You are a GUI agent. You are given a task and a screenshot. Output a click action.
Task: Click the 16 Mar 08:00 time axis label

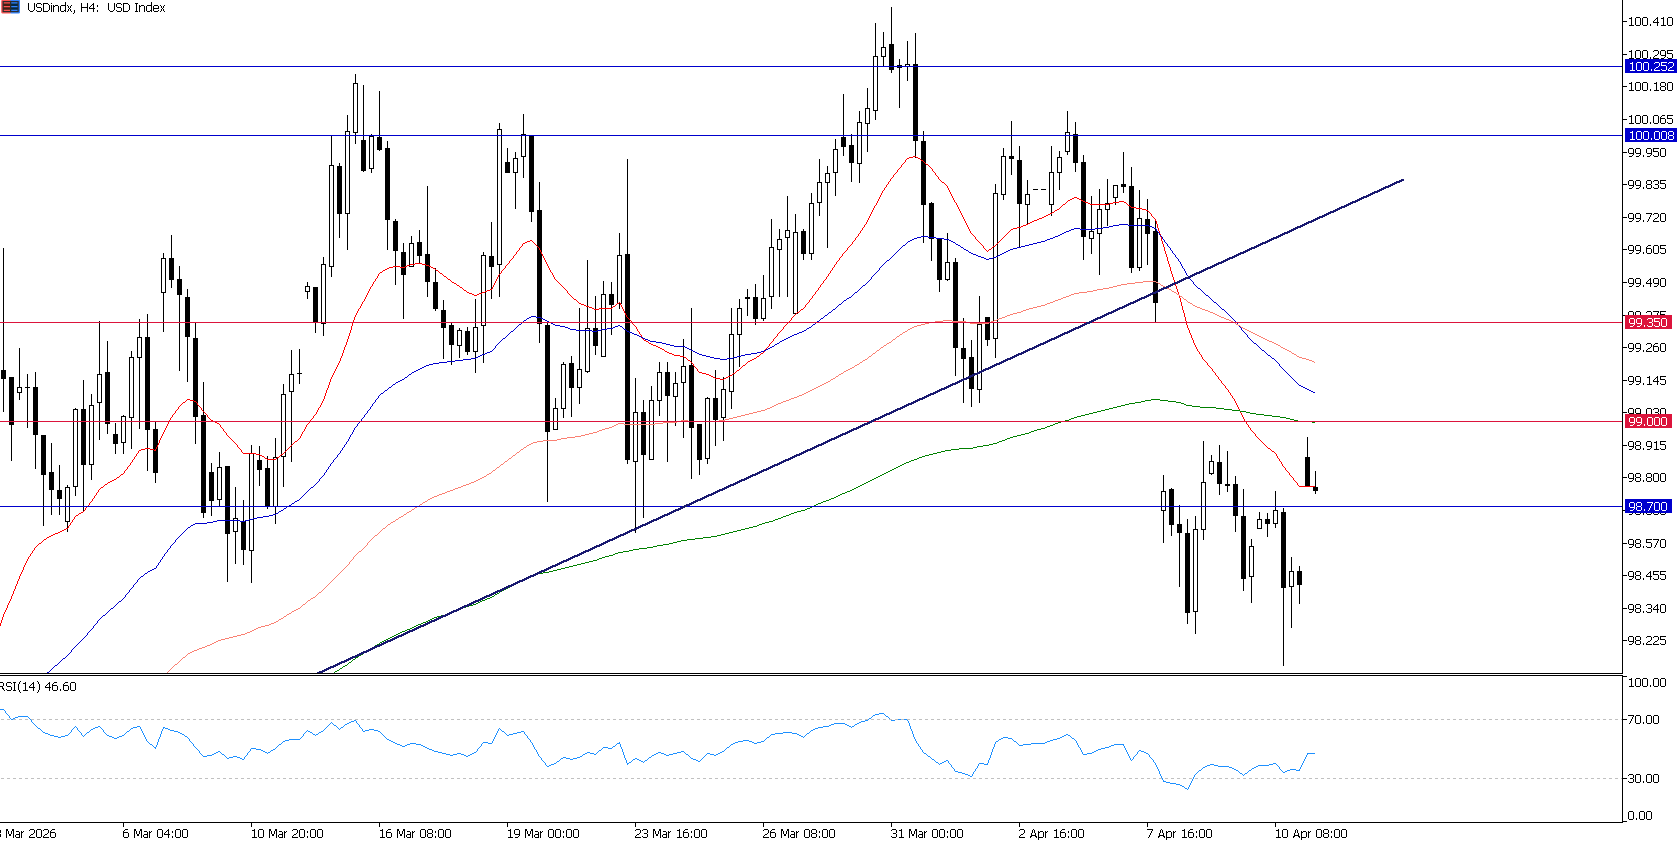[x=415, y=833]
